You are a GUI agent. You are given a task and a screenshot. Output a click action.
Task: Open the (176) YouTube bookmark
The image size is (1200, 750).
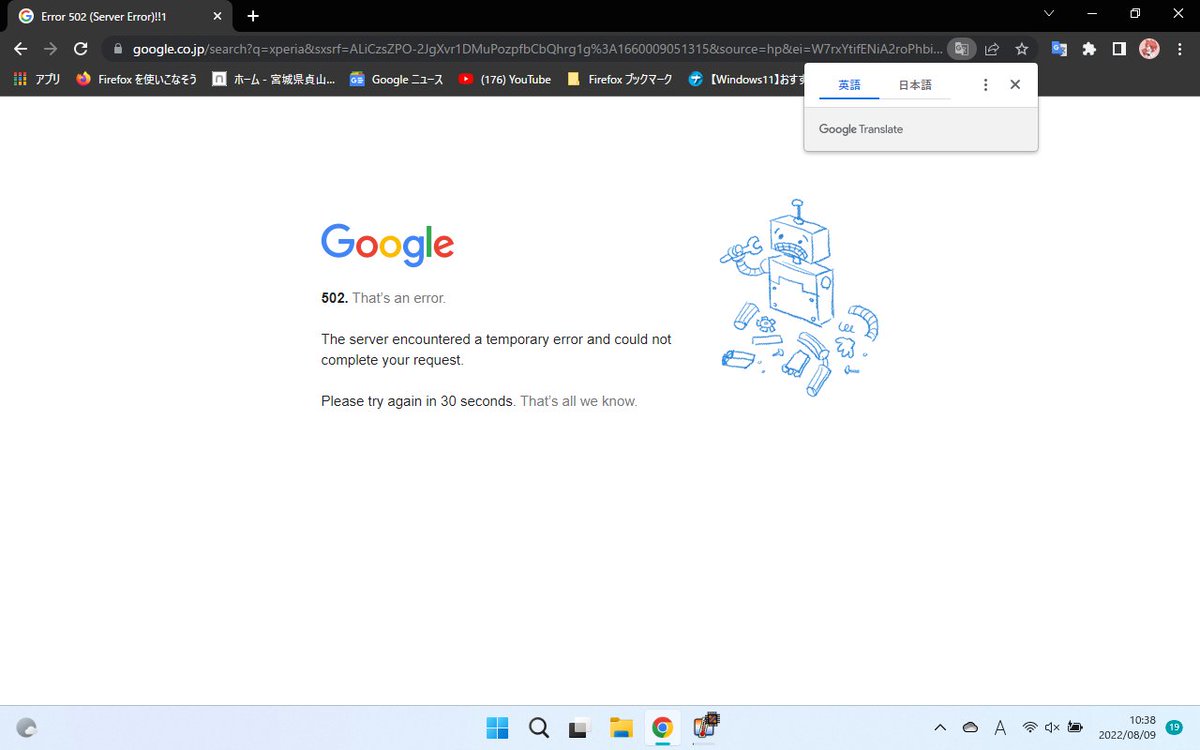pos(505,79)
